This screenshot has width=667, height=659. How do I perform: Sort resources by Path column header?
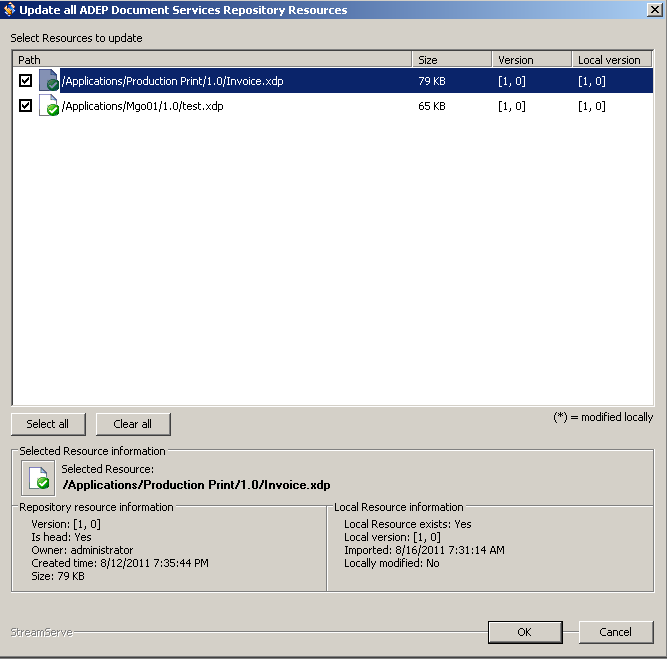click(210, 60)
